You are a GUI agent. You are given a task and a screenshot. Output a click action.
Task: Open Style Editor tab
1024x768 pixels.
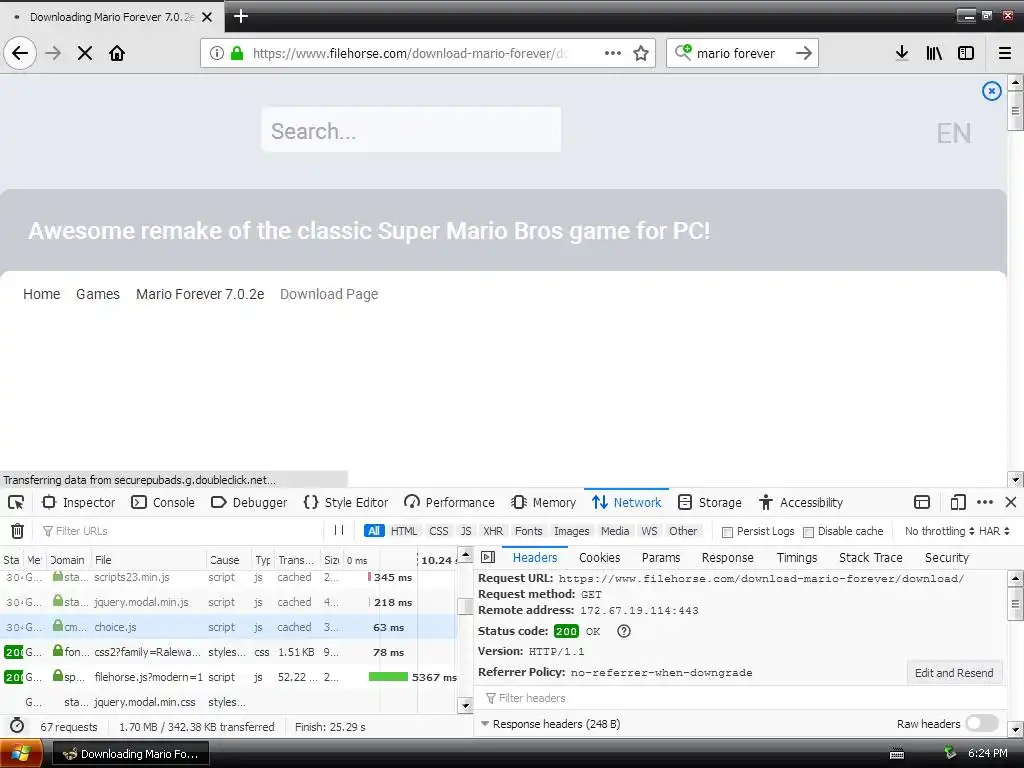click(x=345, y=502)
